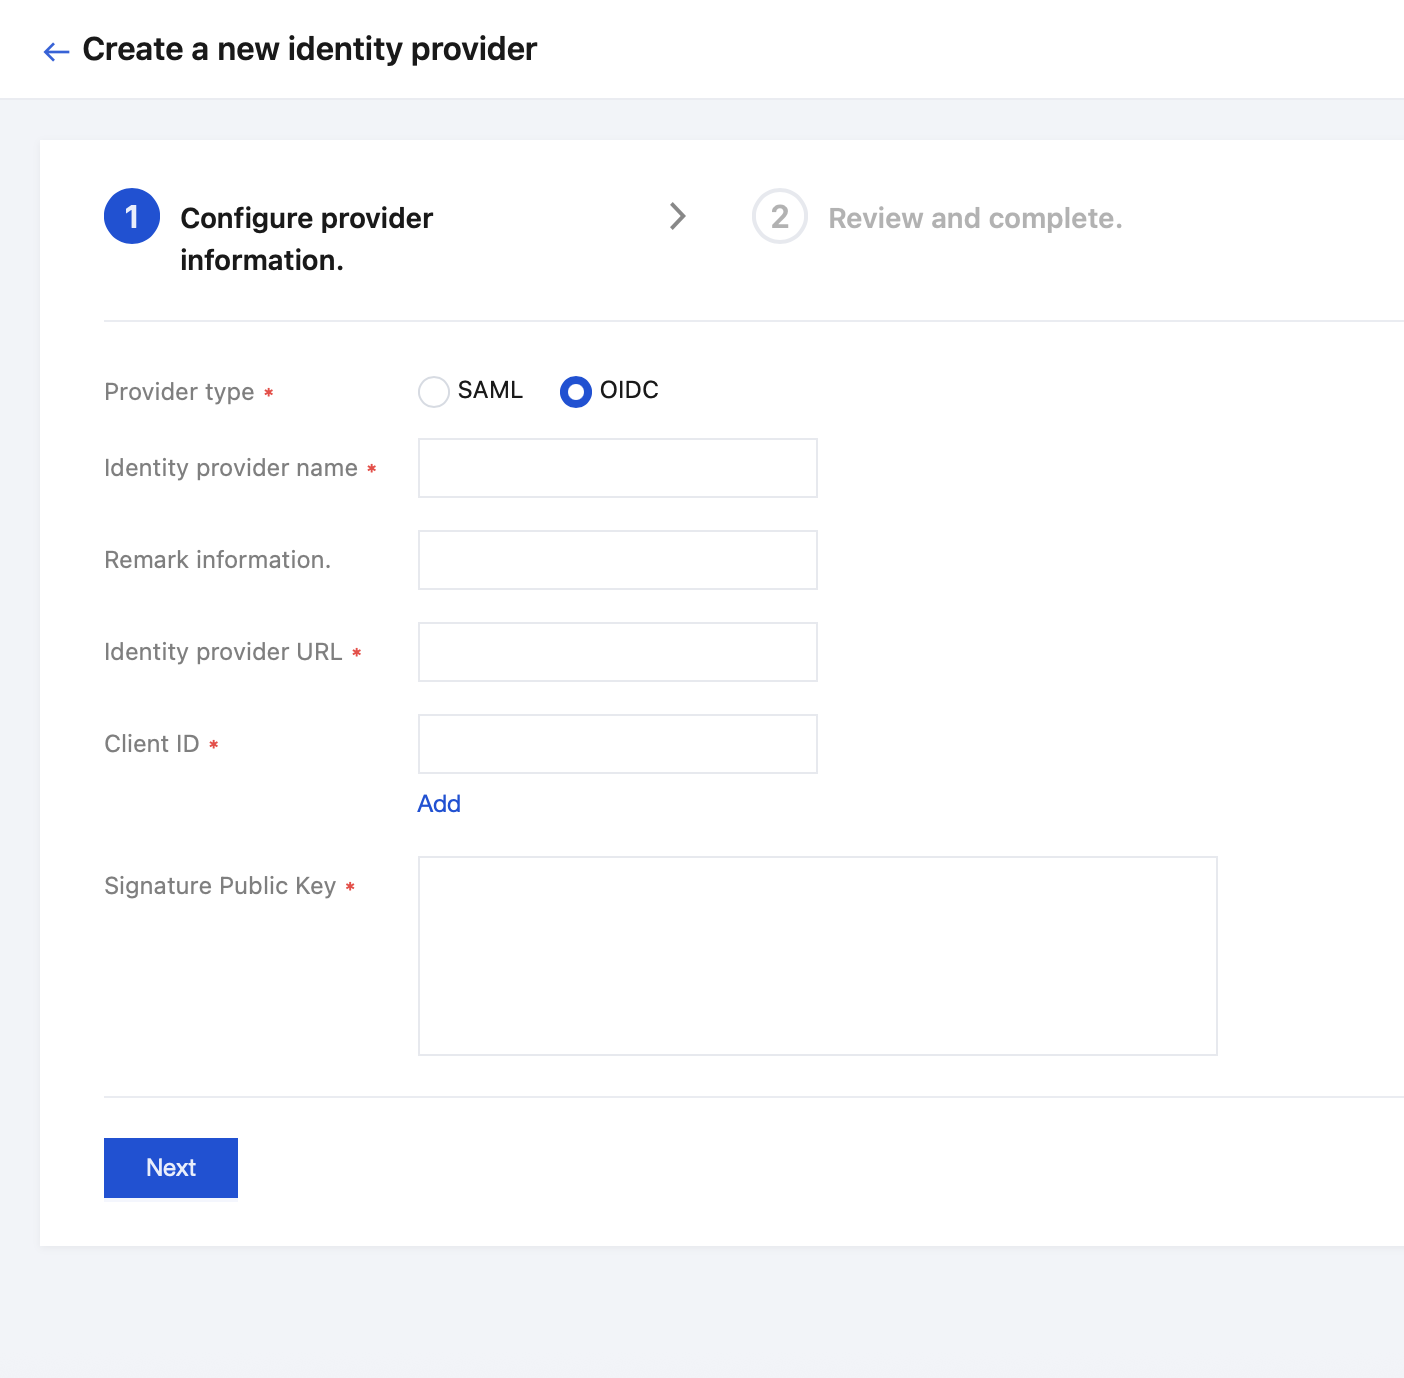Click the Signature Public Key text area
1404x1378 pixels.
817,955
